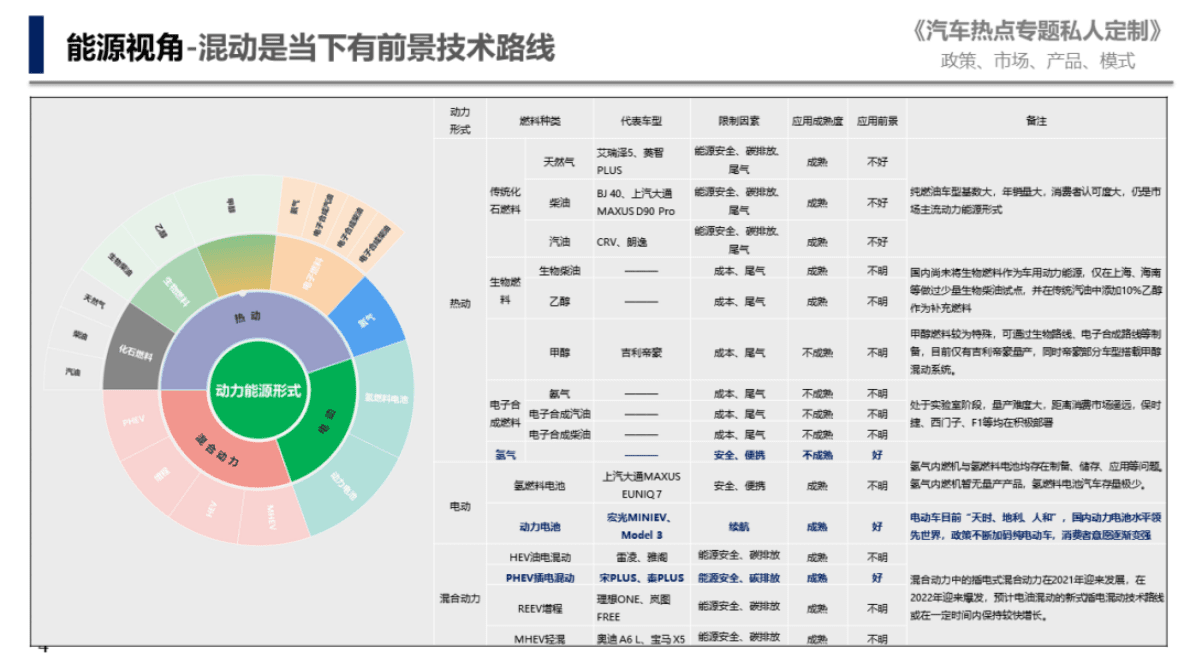Select the 动力形式 header cell
1190x670 pixels.
[x=459, y=119]
